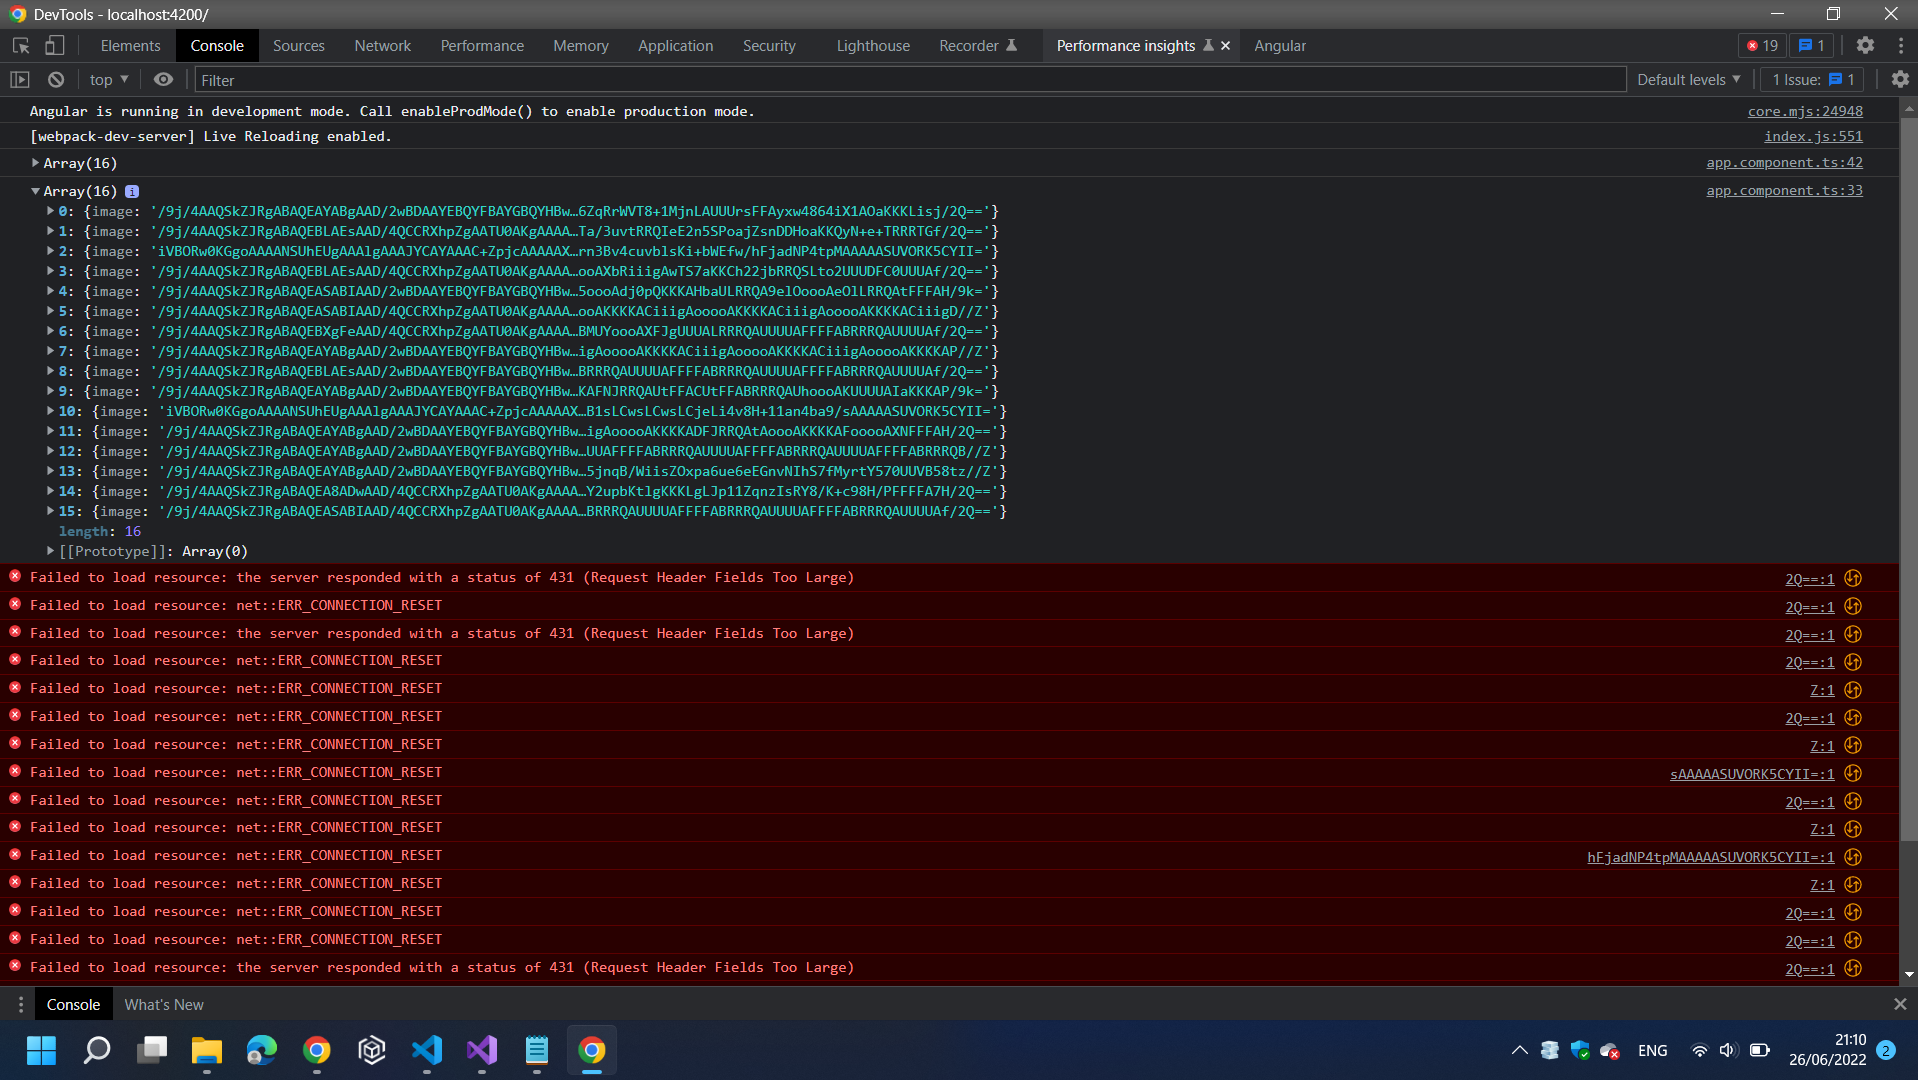Click the network request icon on the last 431 error row
The height and width of the screenshot is (1080, 1918).
[x=1853, y=968]
